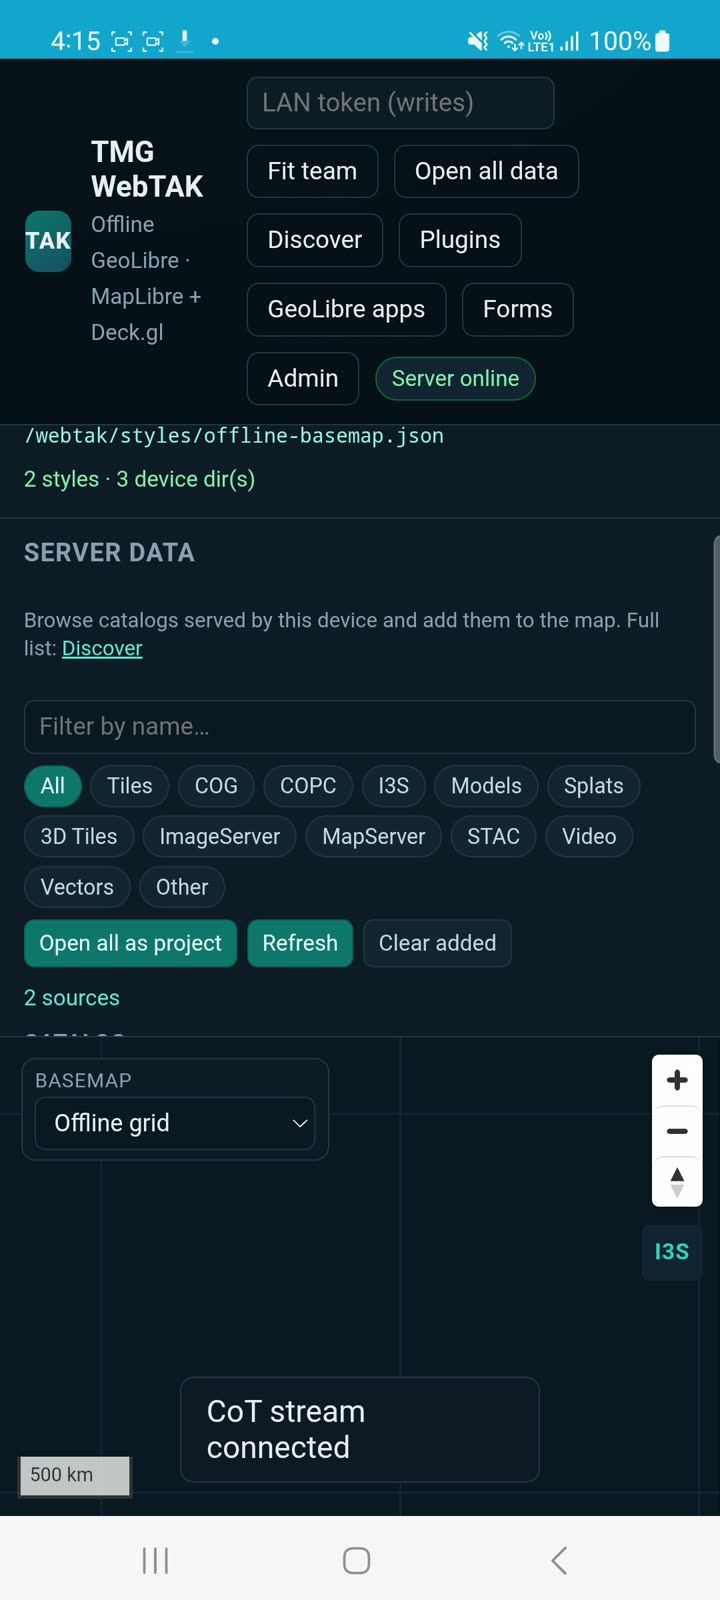
Task: Click the Clear added button
Action: [437, 943]
